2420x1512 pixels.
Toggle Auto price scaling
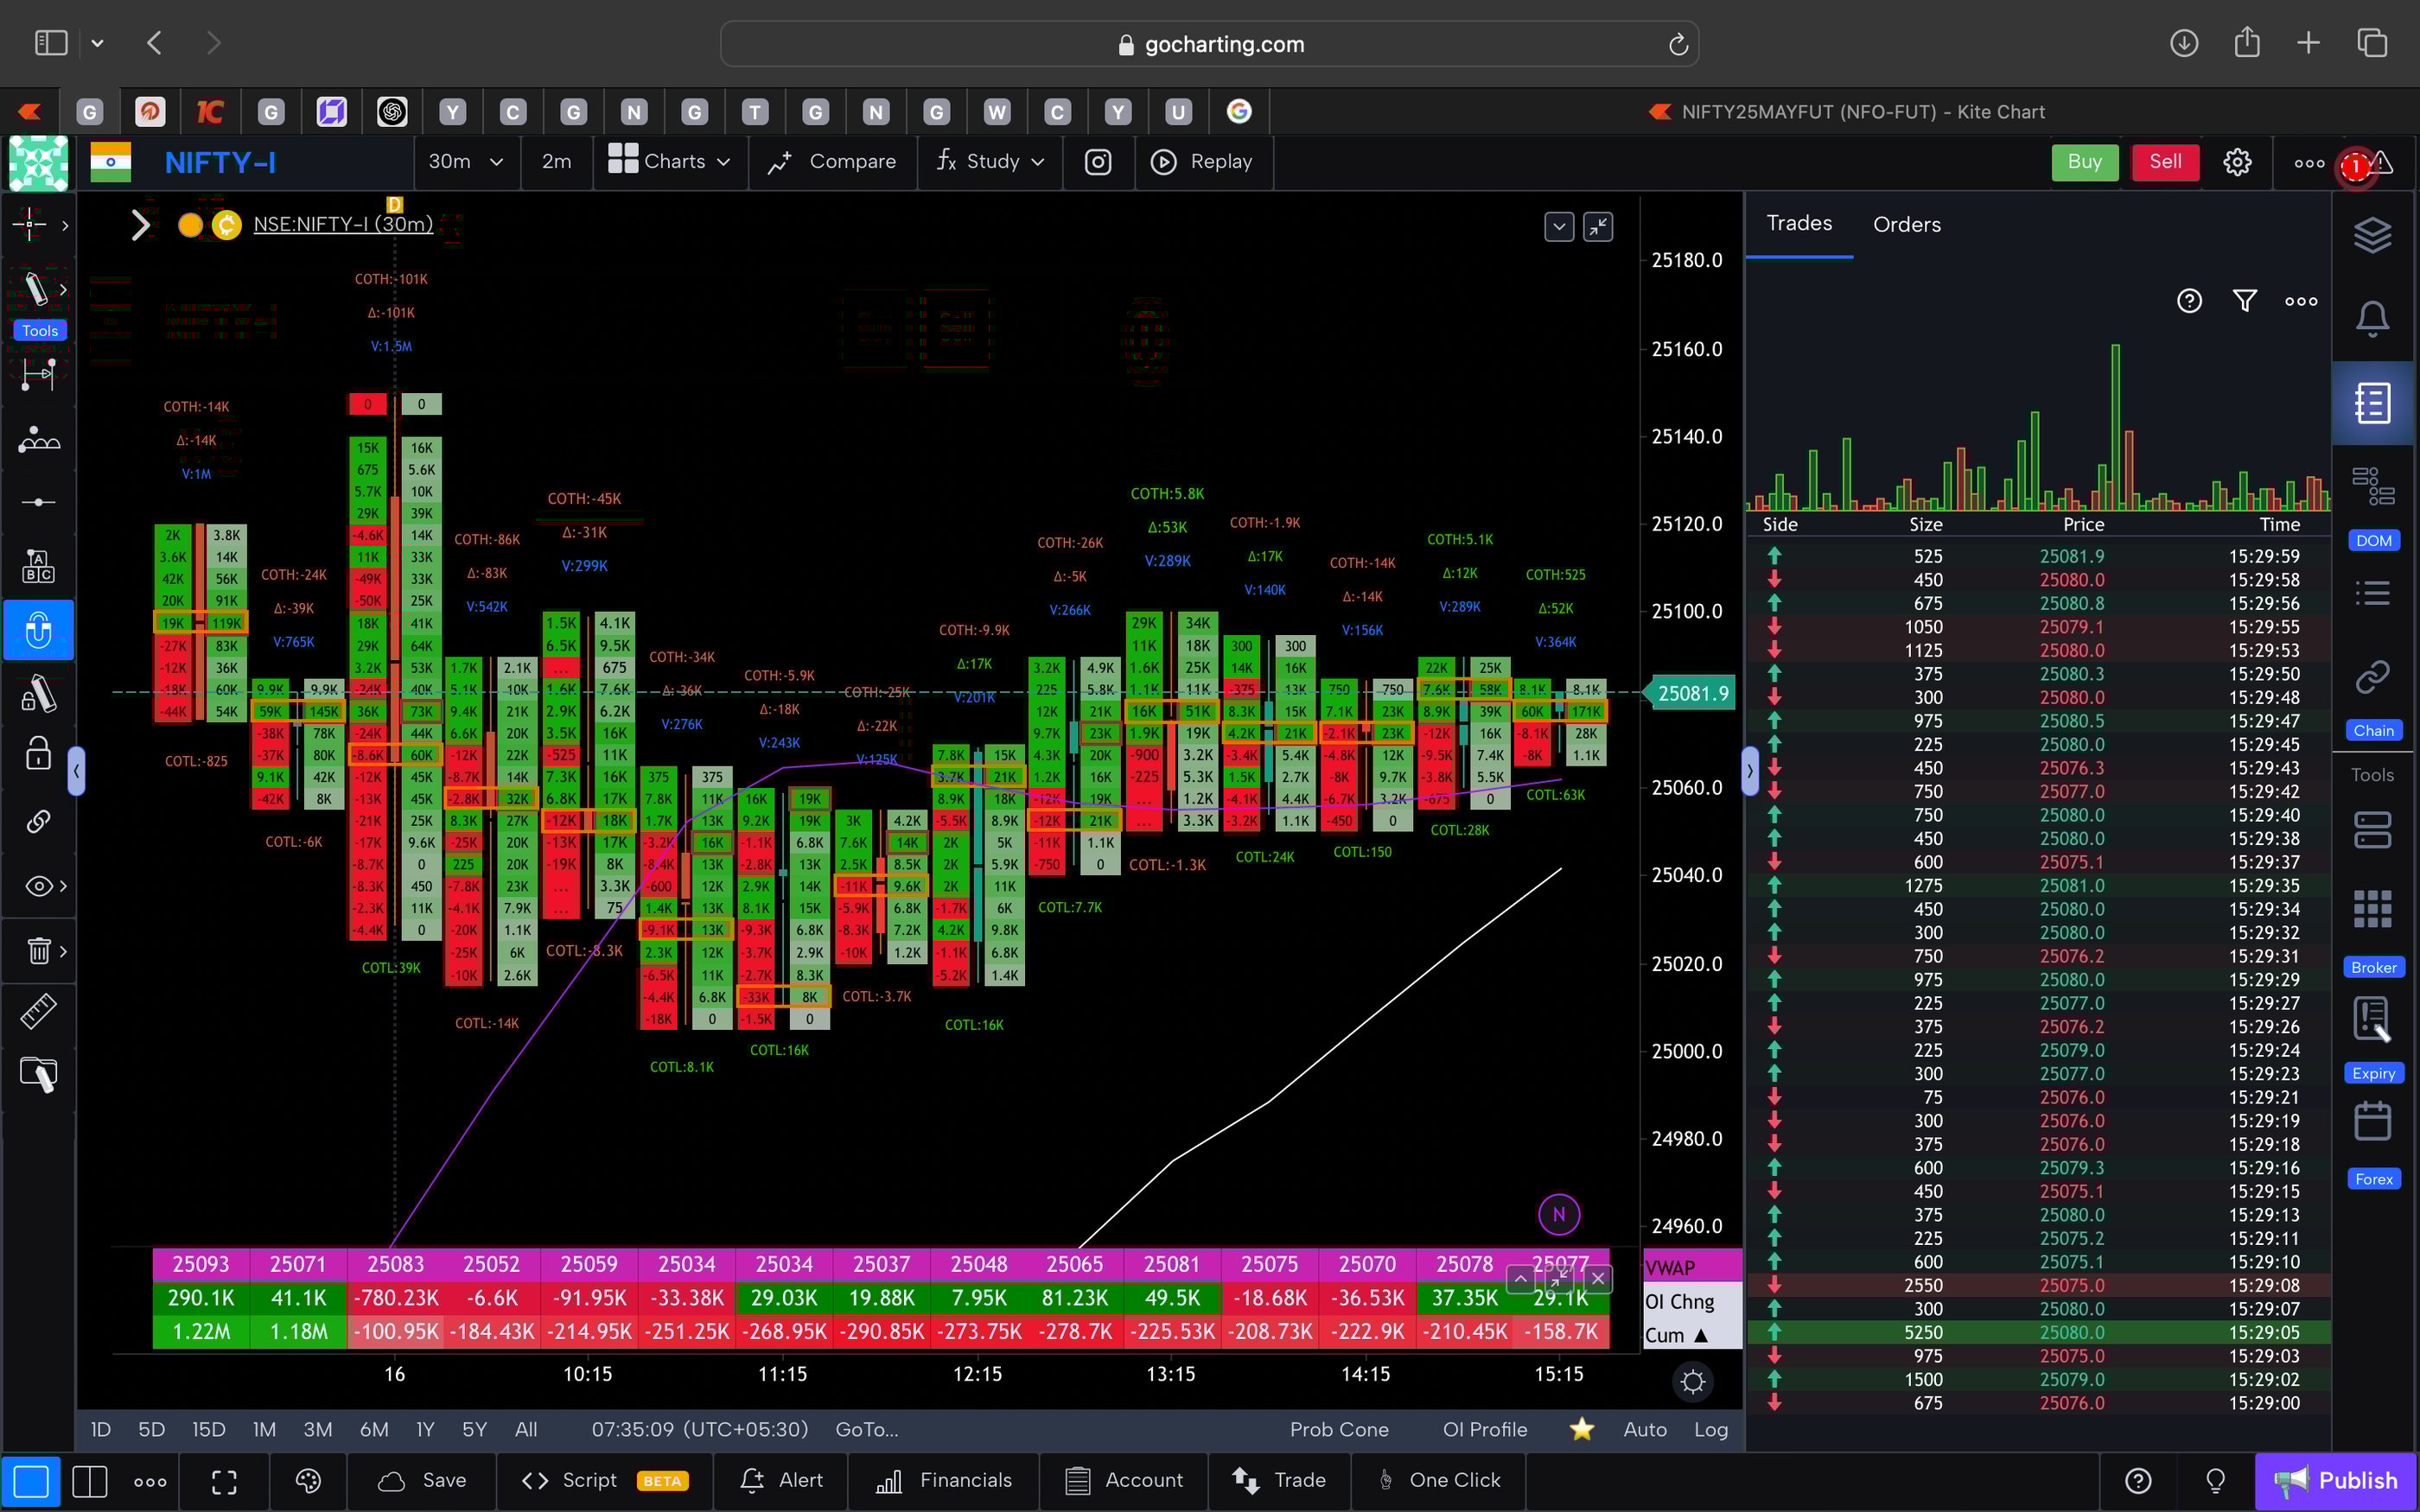pos(1645,1429)
